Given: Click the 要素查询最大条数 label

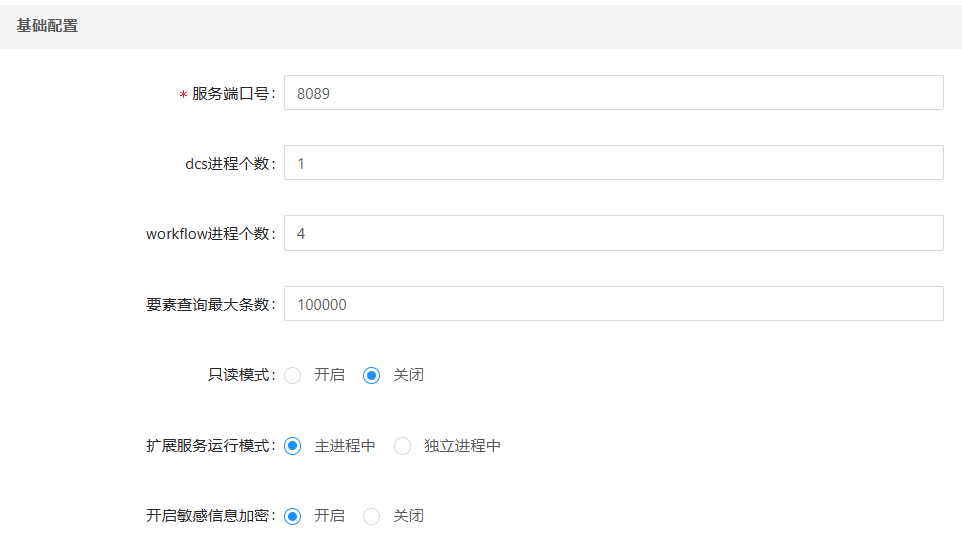Looking at the screenshot, I should click(x=209, y=305).
